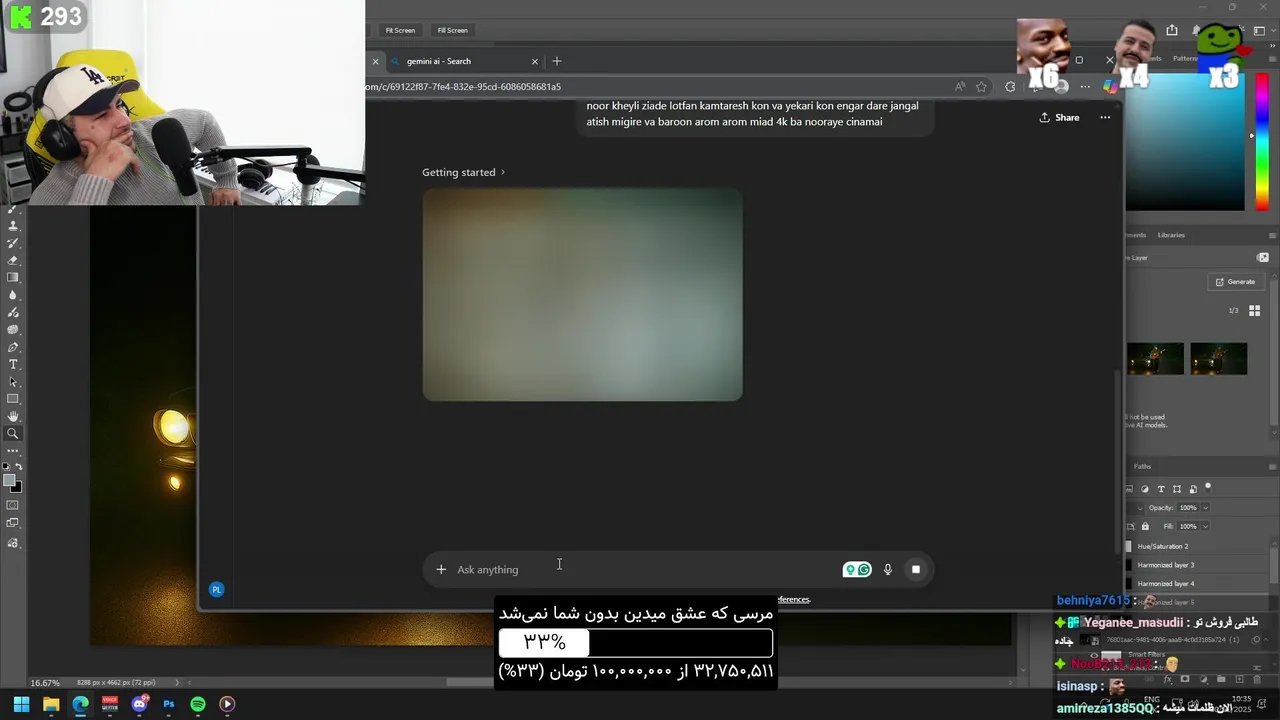
Task: Filter layers by type text icon
Action: pos(1161,489)
